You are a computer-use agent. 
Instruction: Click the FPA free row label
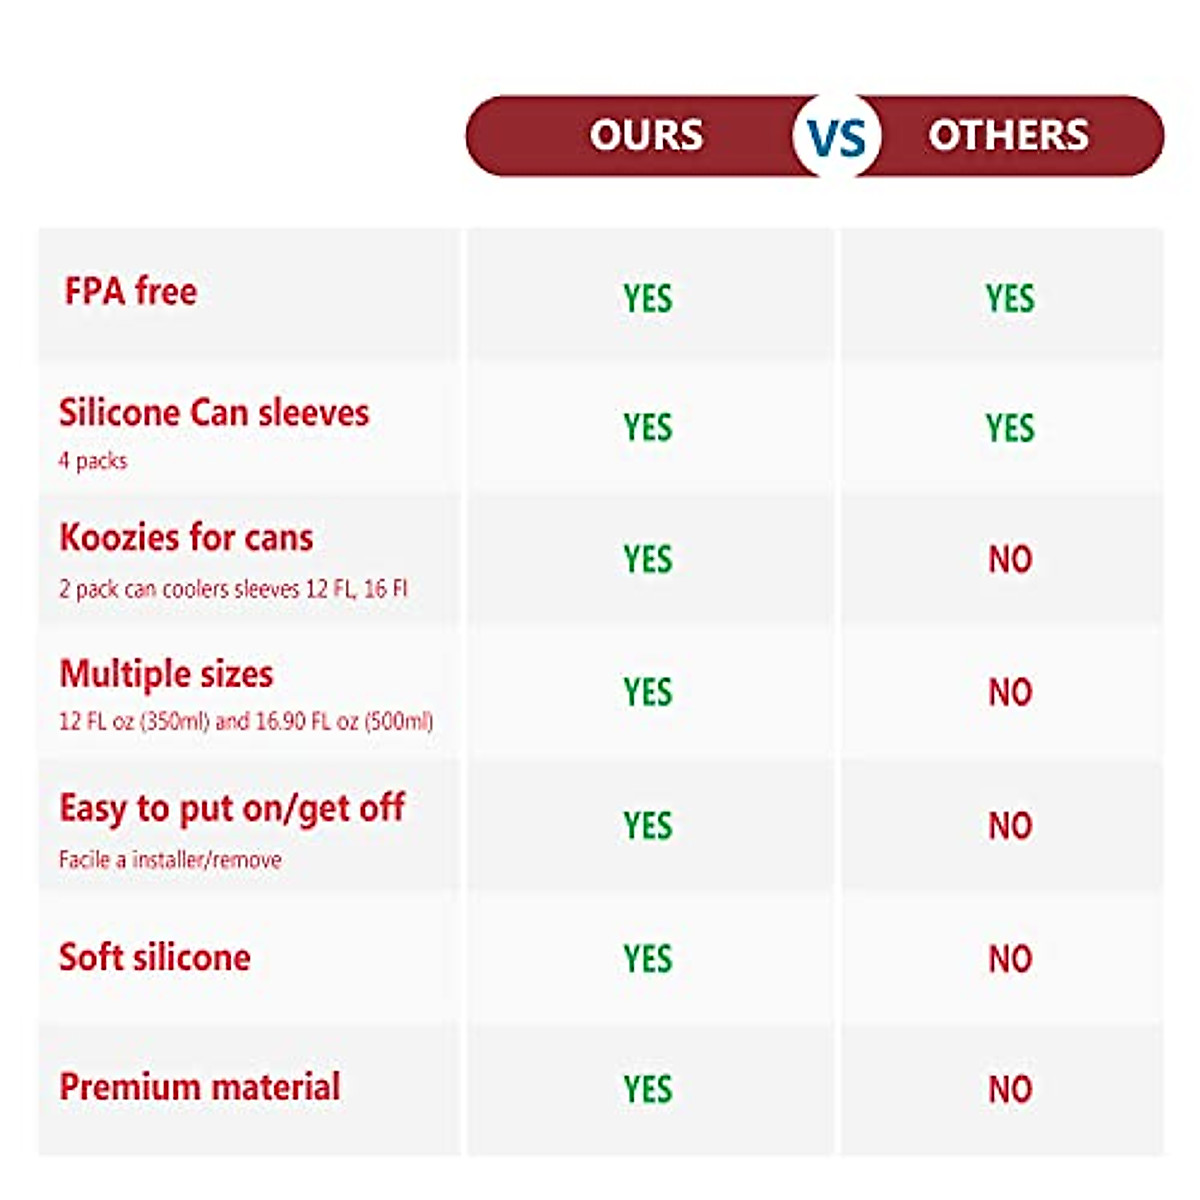click(x=131, y=291)
